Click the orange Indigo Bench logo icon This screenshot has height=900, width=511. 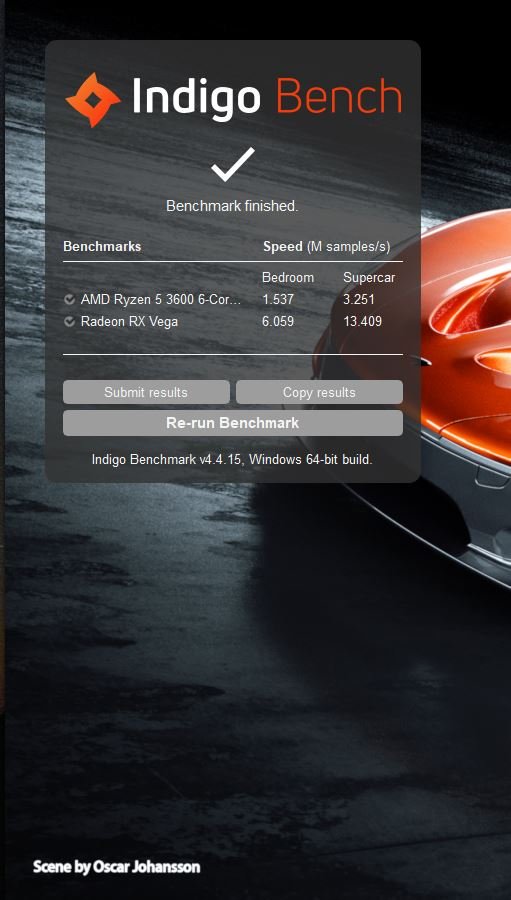(x=93, y=100)
